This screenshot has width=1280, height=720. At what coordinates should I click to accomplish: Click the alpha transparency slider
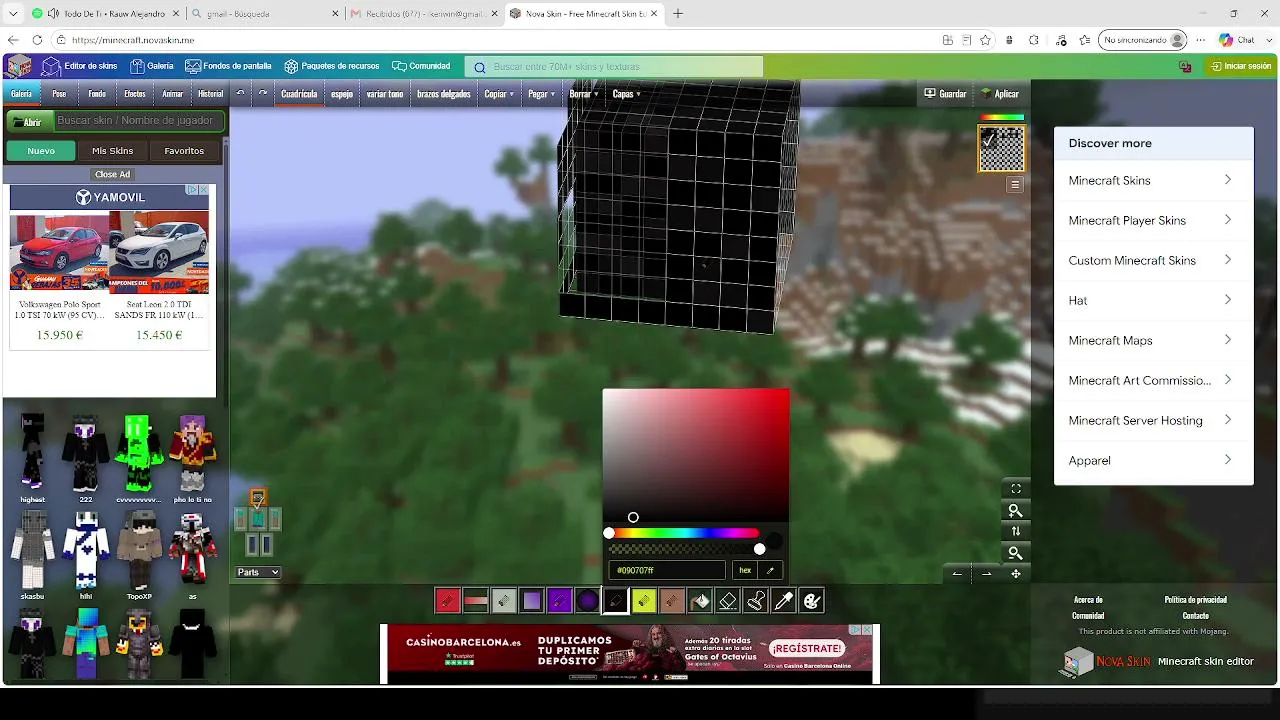[683, 549]
